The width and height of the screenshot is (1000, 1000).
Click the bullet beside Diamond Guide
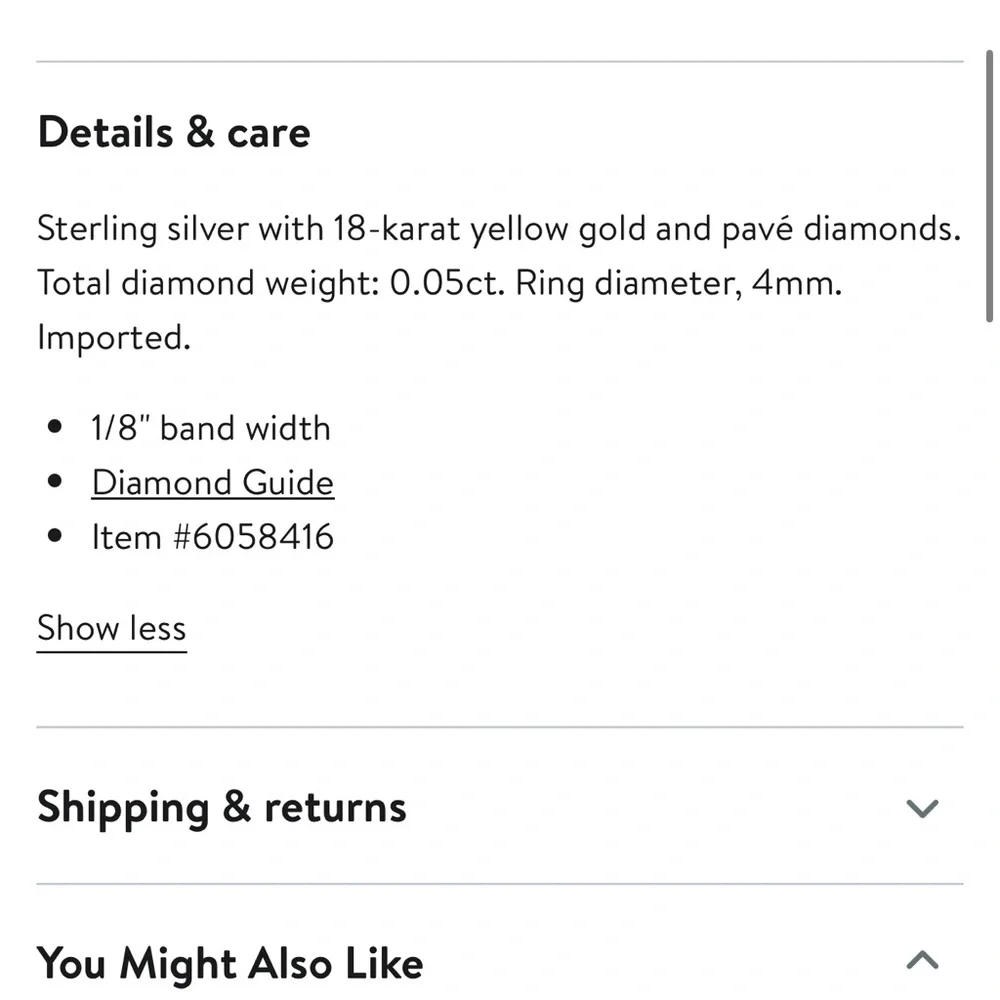click(55, 484)
